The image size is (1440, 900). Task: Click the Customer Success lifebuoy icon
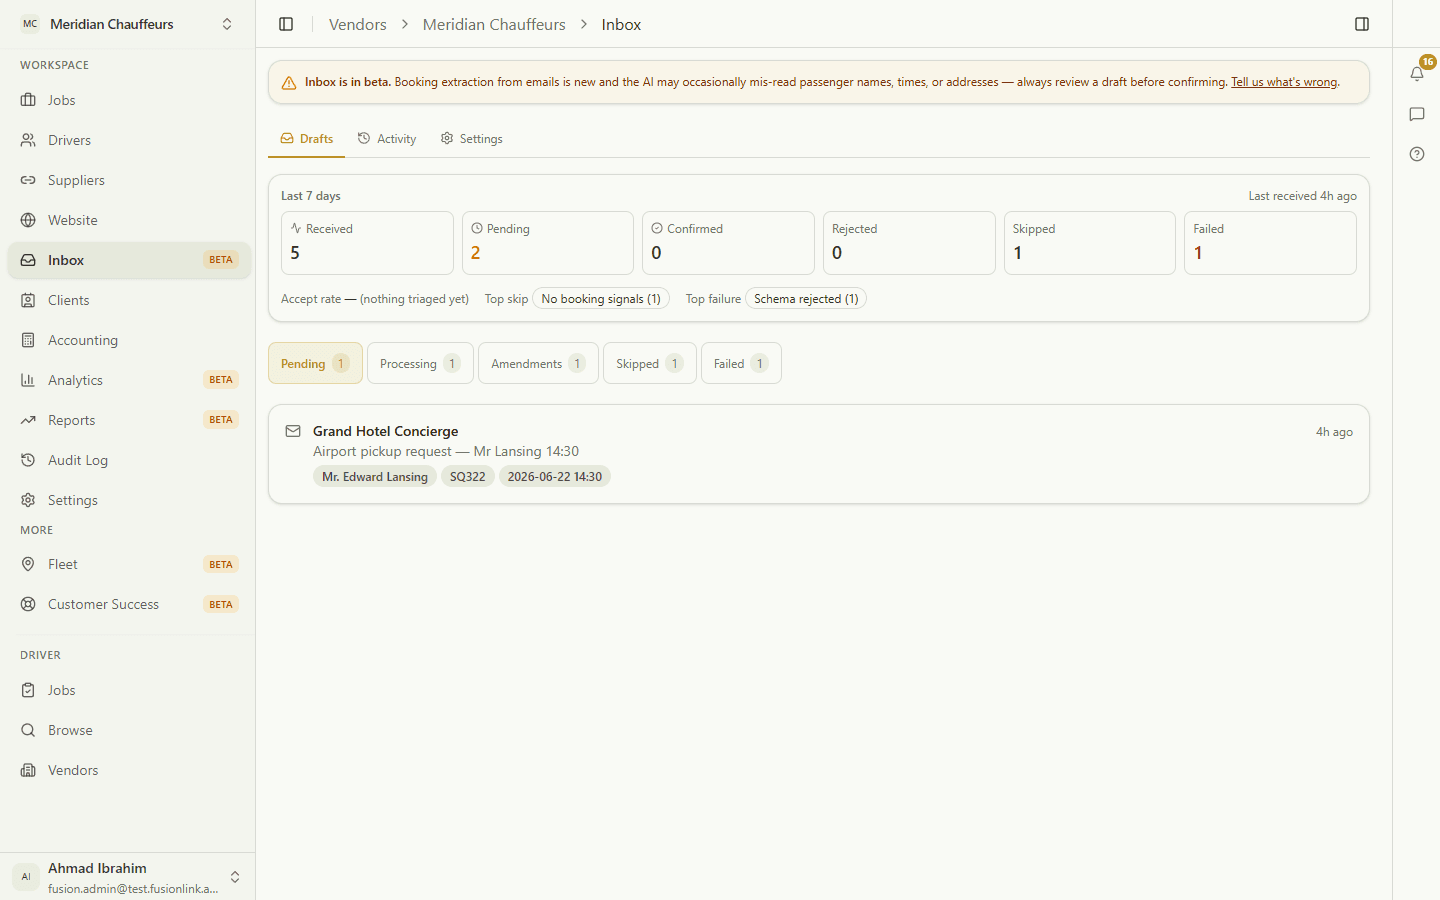[x=28, y=604]
